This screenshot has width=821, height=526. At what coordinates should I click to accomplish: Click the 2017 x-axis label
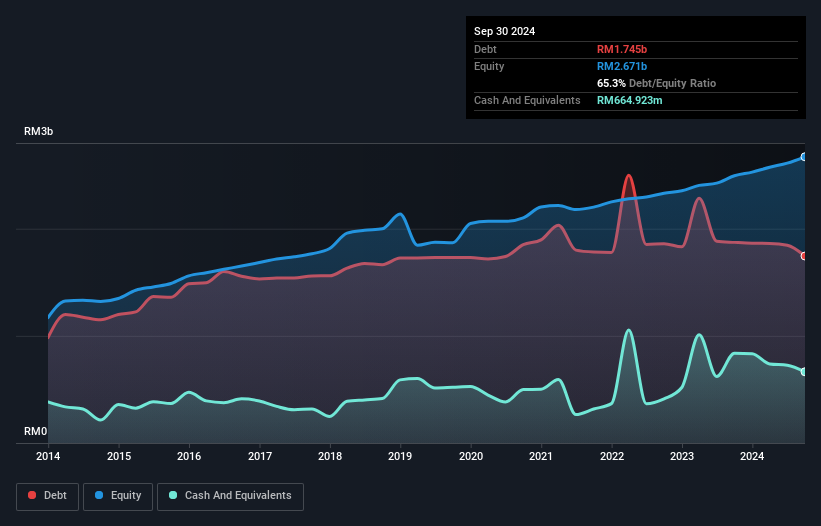(260, 456)
